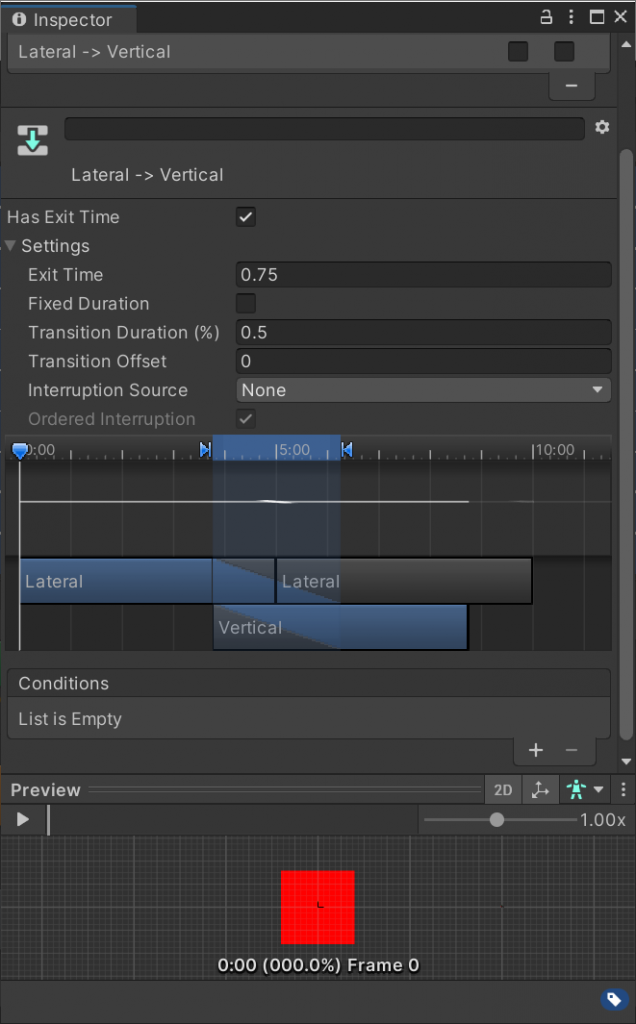Image resolution: width=636 pixels, height=1024 pixels.
Task: Open the Preview panel three-dot menu
Action: point(623,790)
